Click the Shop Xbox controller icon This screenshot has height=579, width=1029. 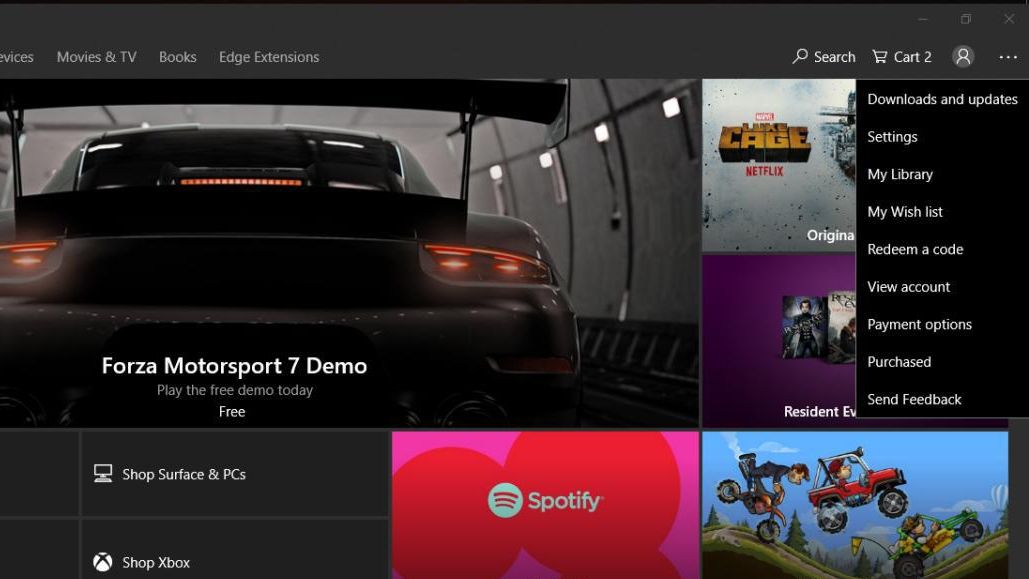101,561
